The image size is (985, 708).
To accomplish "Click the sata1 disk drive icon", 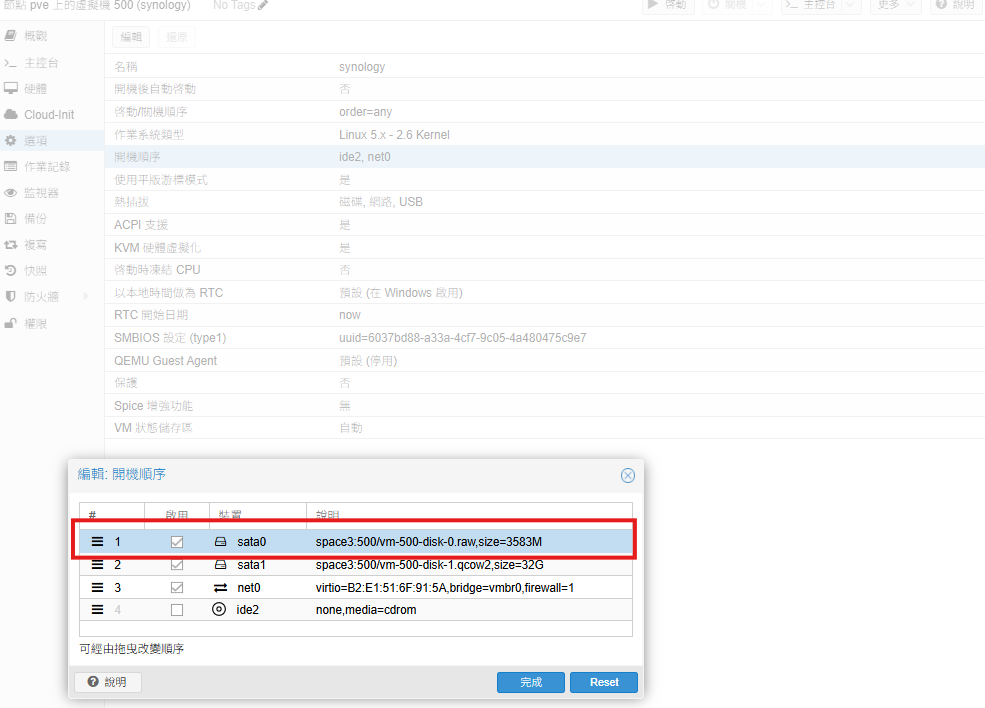I will pos(221,564).
